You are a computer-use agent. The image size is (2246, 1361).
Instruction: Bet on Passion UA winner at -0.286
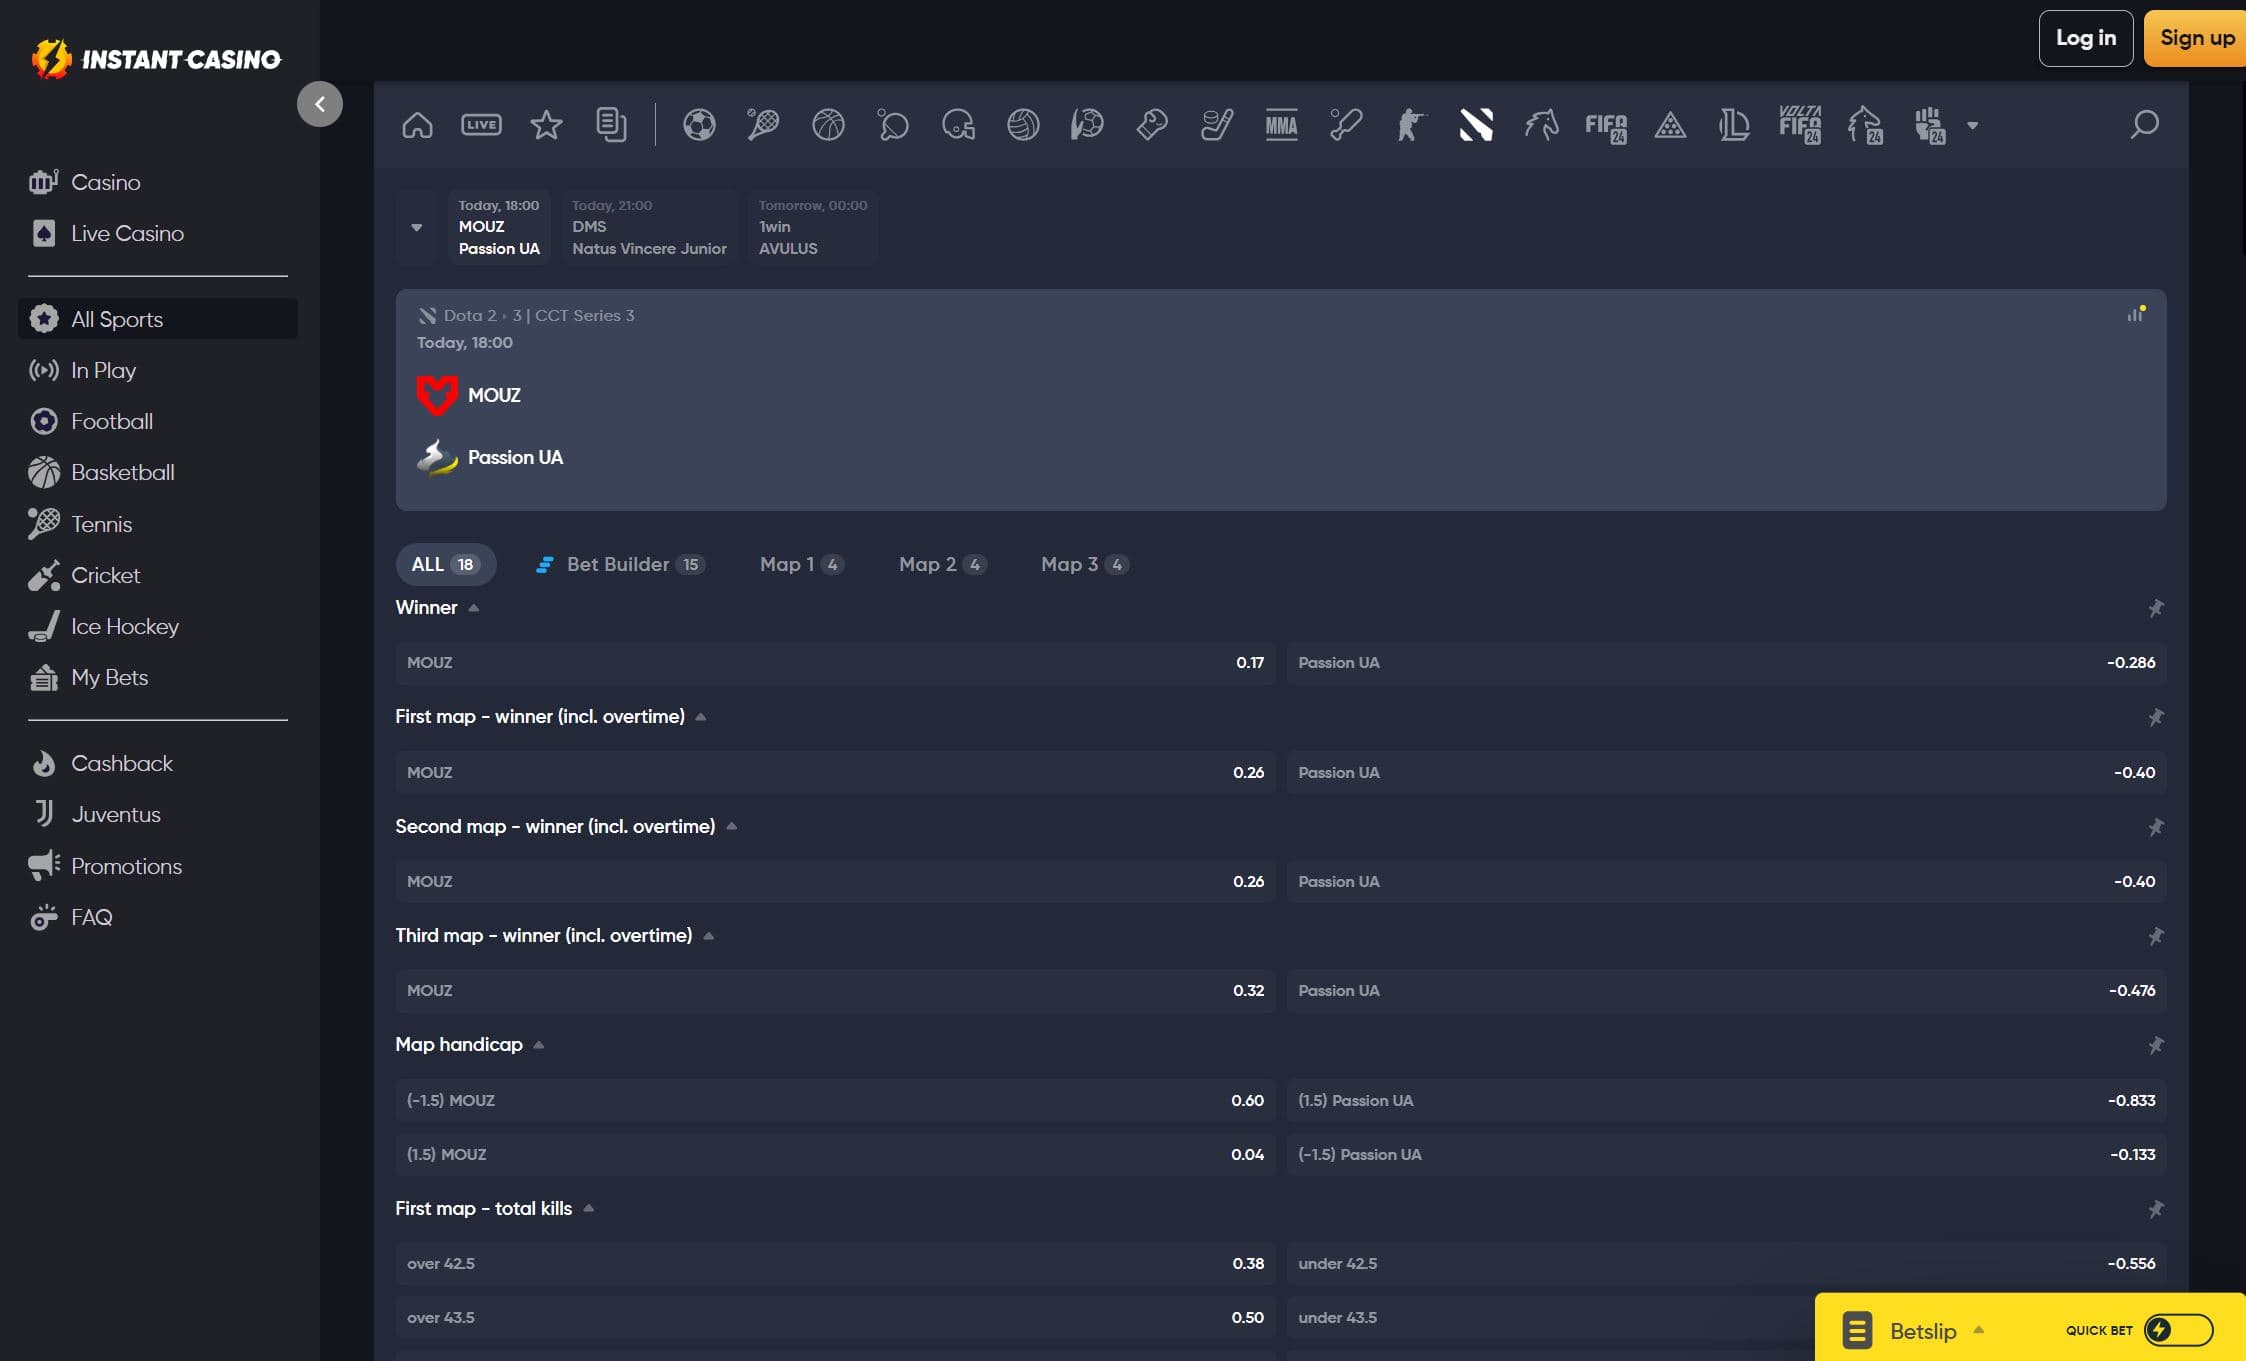1726,663
